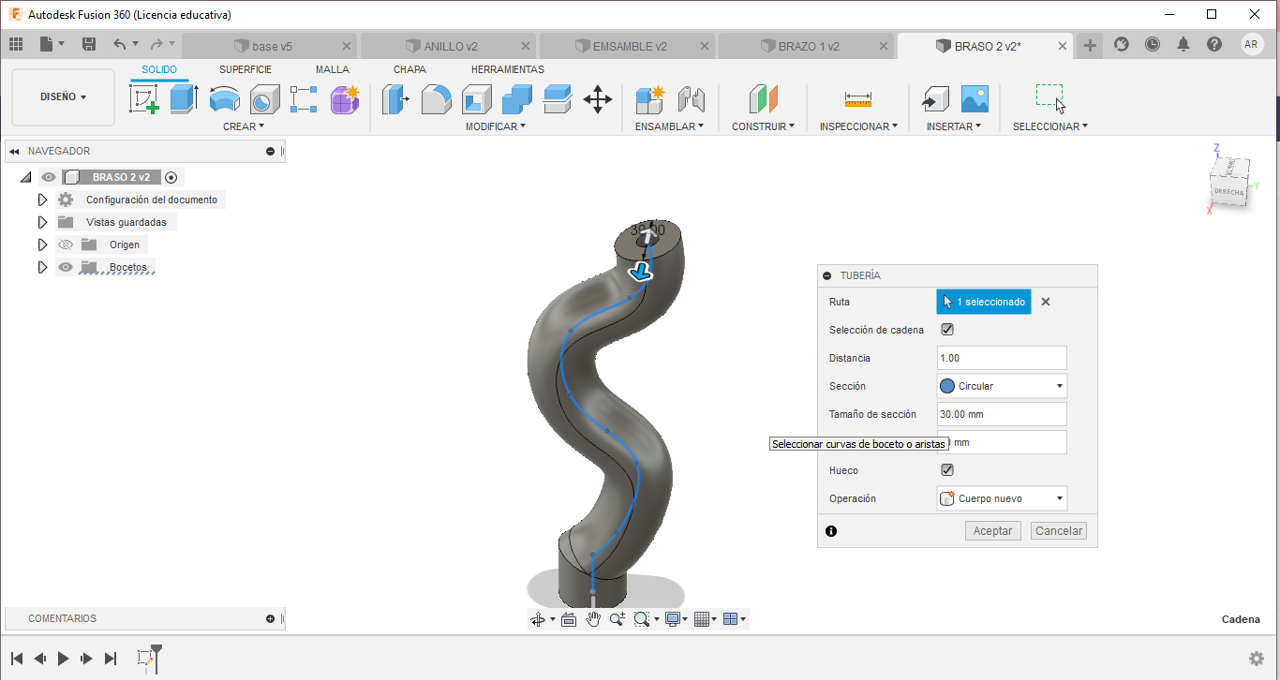Toggle the Hueco checkbox
1280x680 pixels.
(x=947, y=470)
